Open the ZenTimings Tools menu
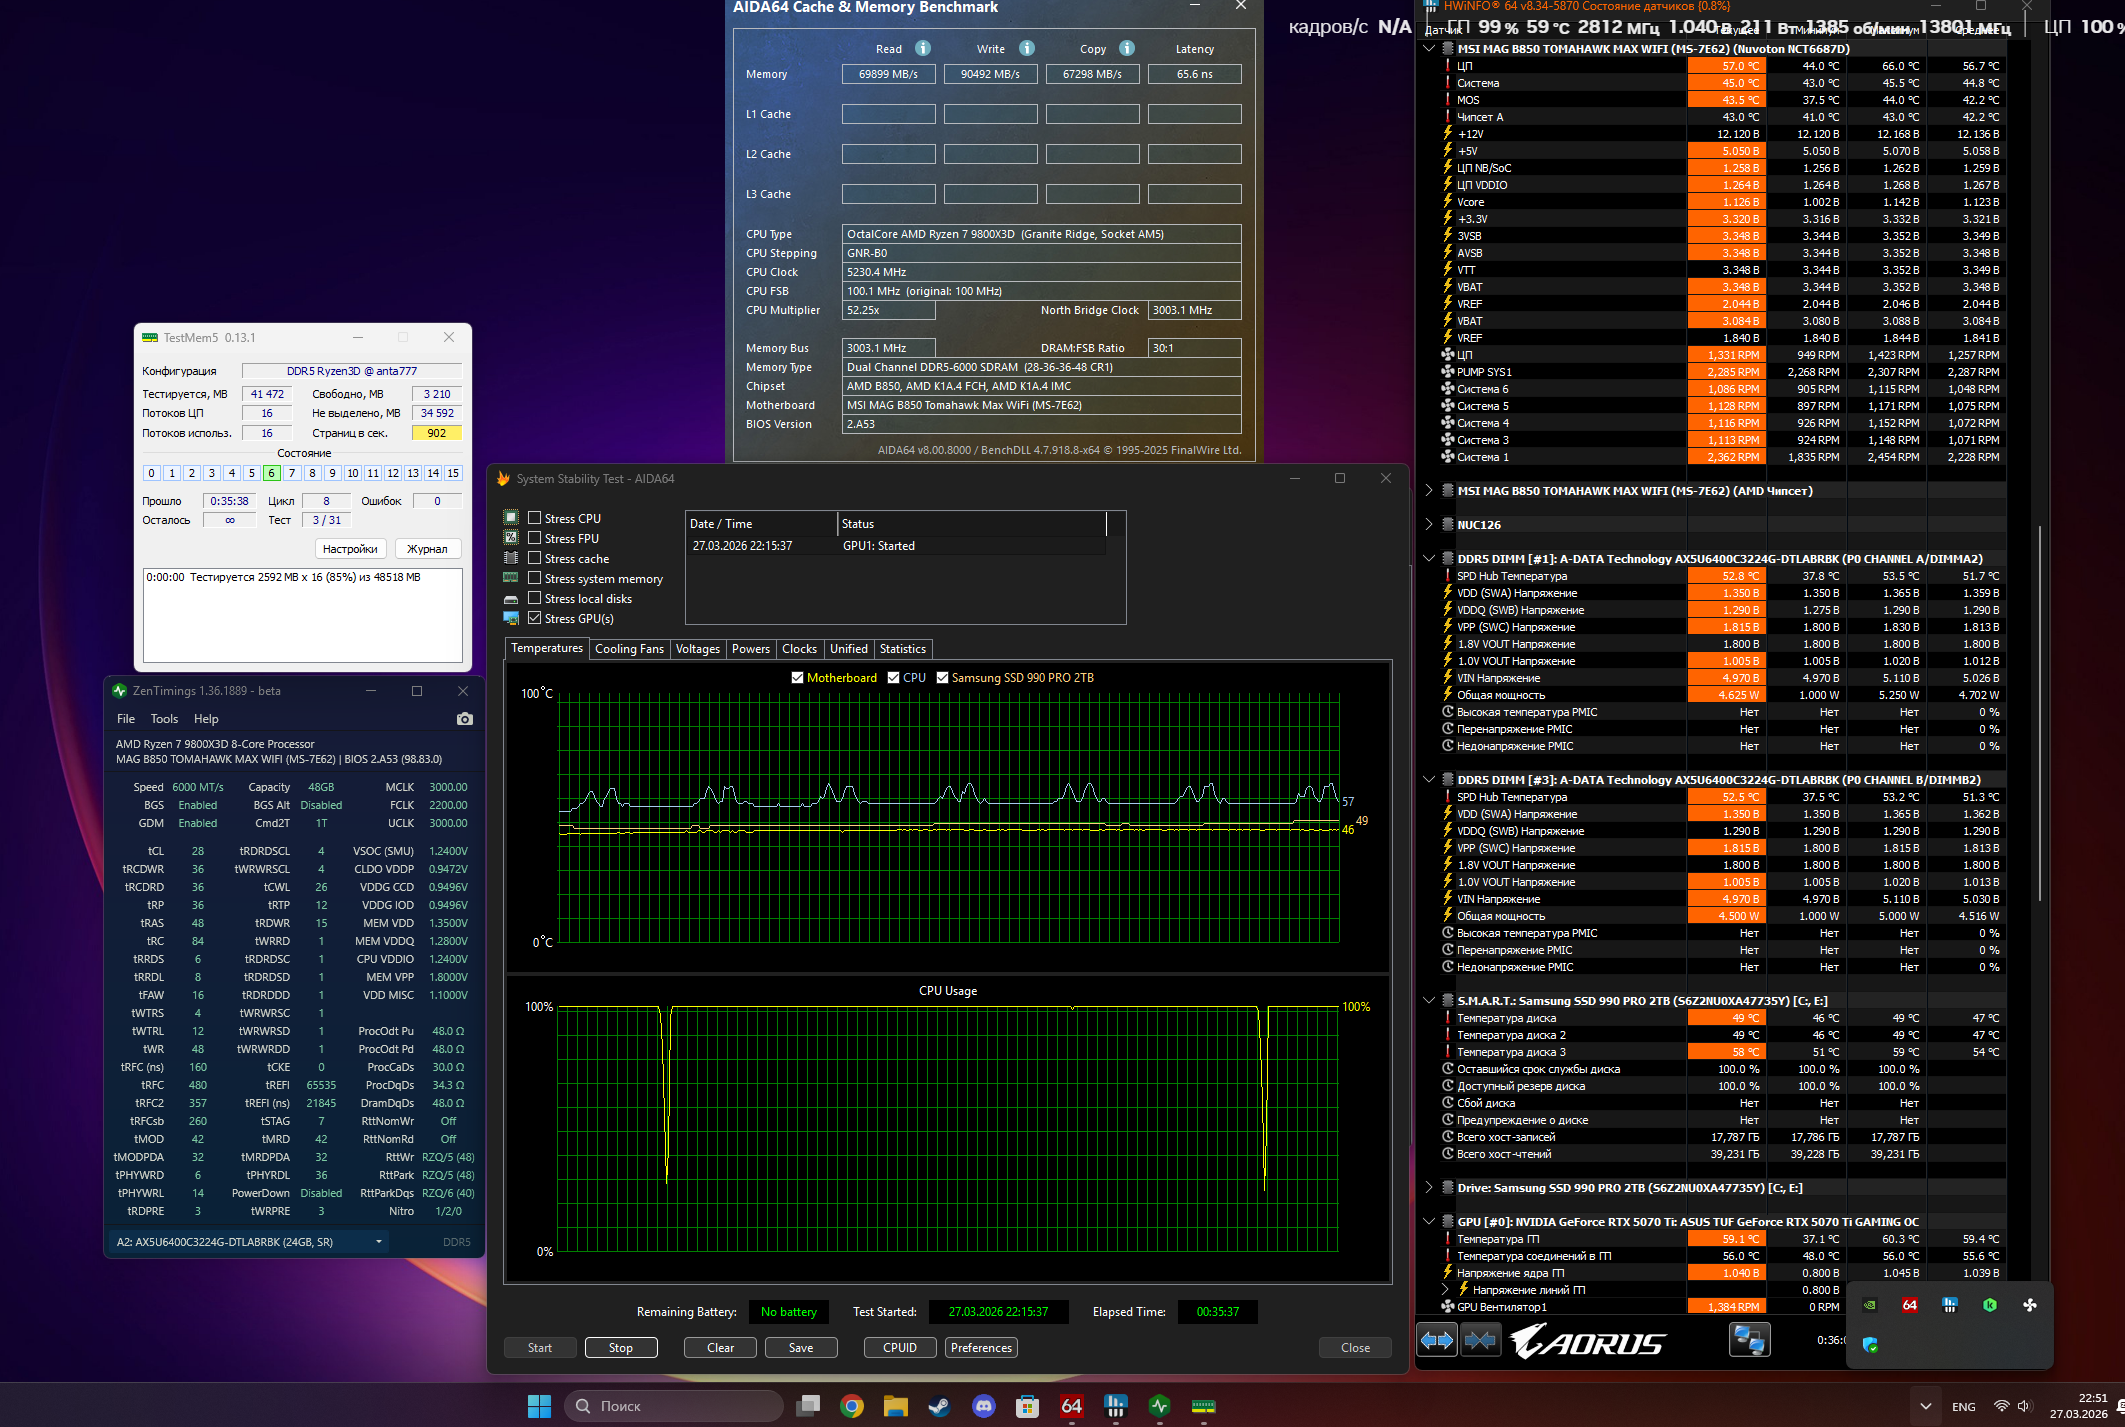 point(164,719)
